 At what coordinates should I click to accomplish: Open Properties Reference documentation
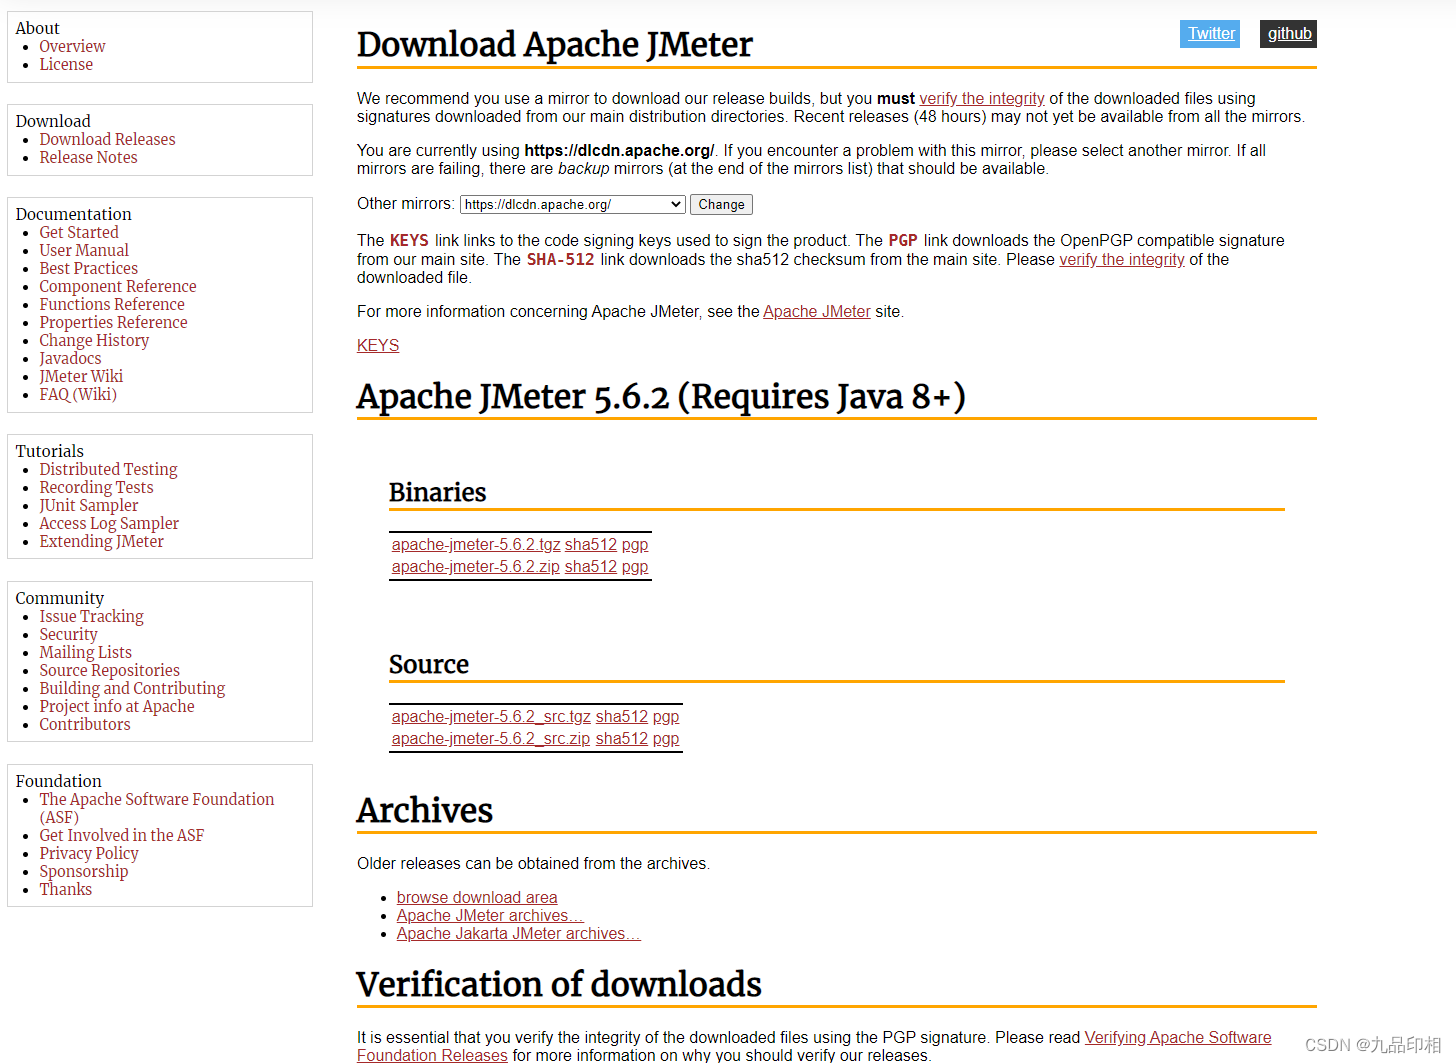click(x=113, y=323)
